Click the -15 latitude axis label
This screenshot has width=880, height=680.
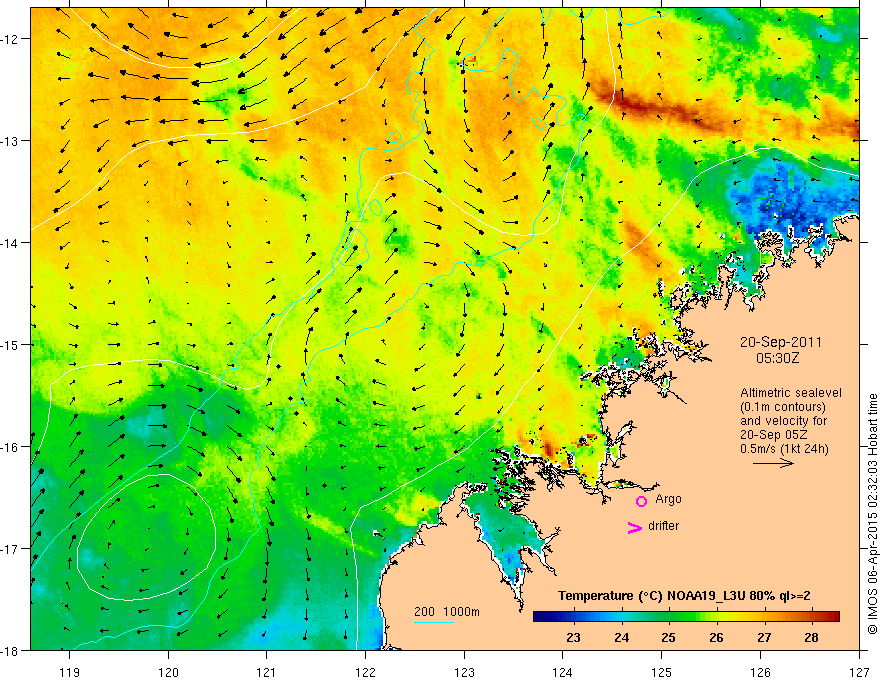(11, 345)
